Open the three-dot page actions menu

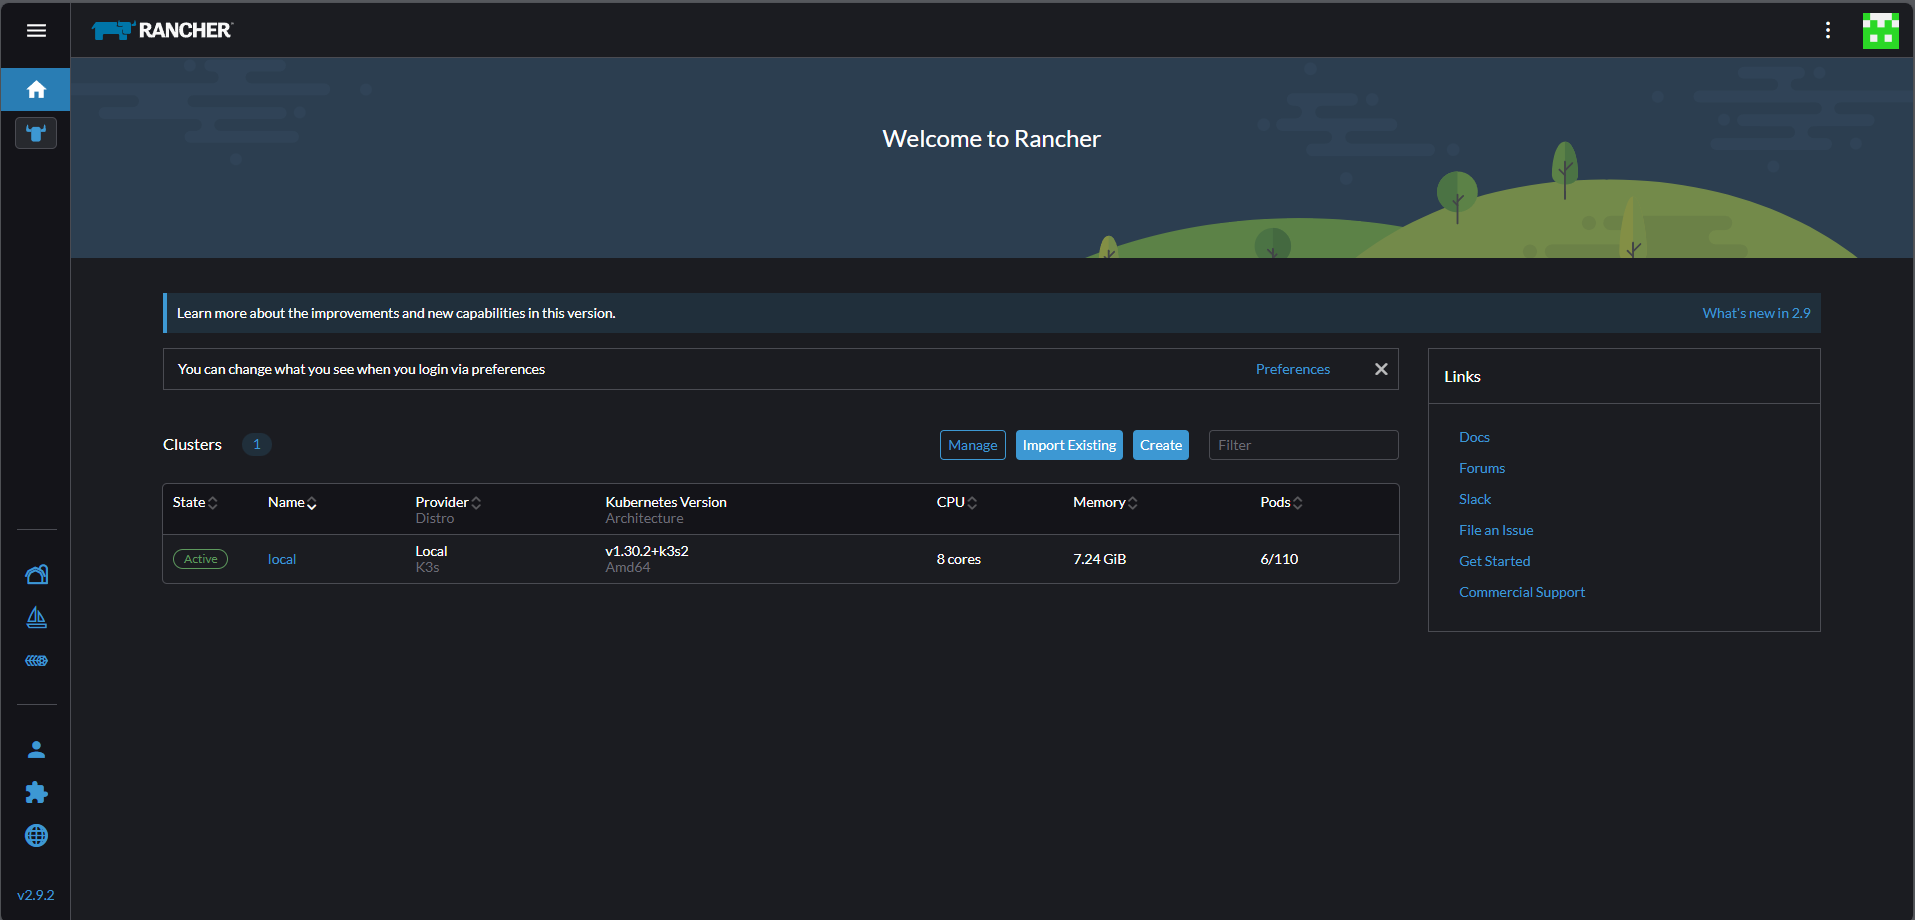pos(1827,30)
